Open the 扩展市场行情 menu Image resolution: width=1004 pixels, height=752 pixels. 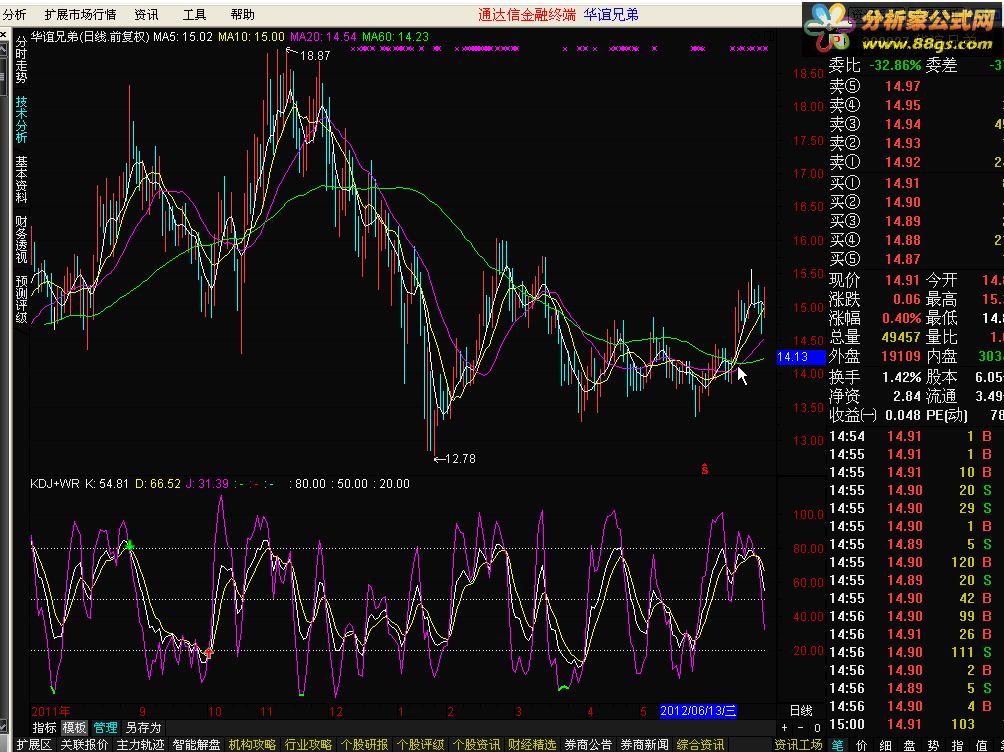click(x=81, y=14)
